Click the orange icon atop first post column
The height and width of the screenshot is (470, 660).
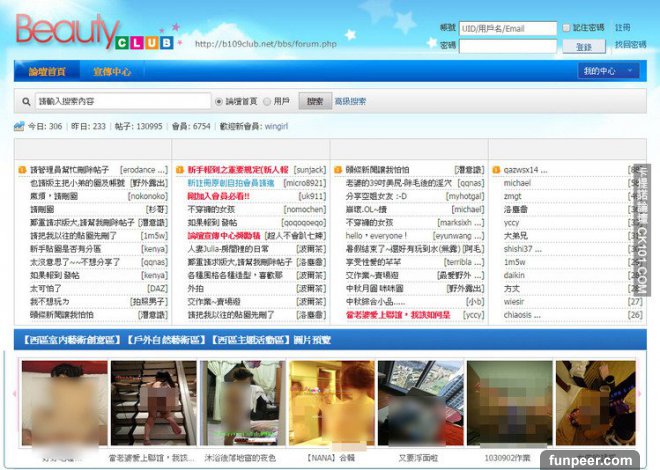[x=22, y=170]
